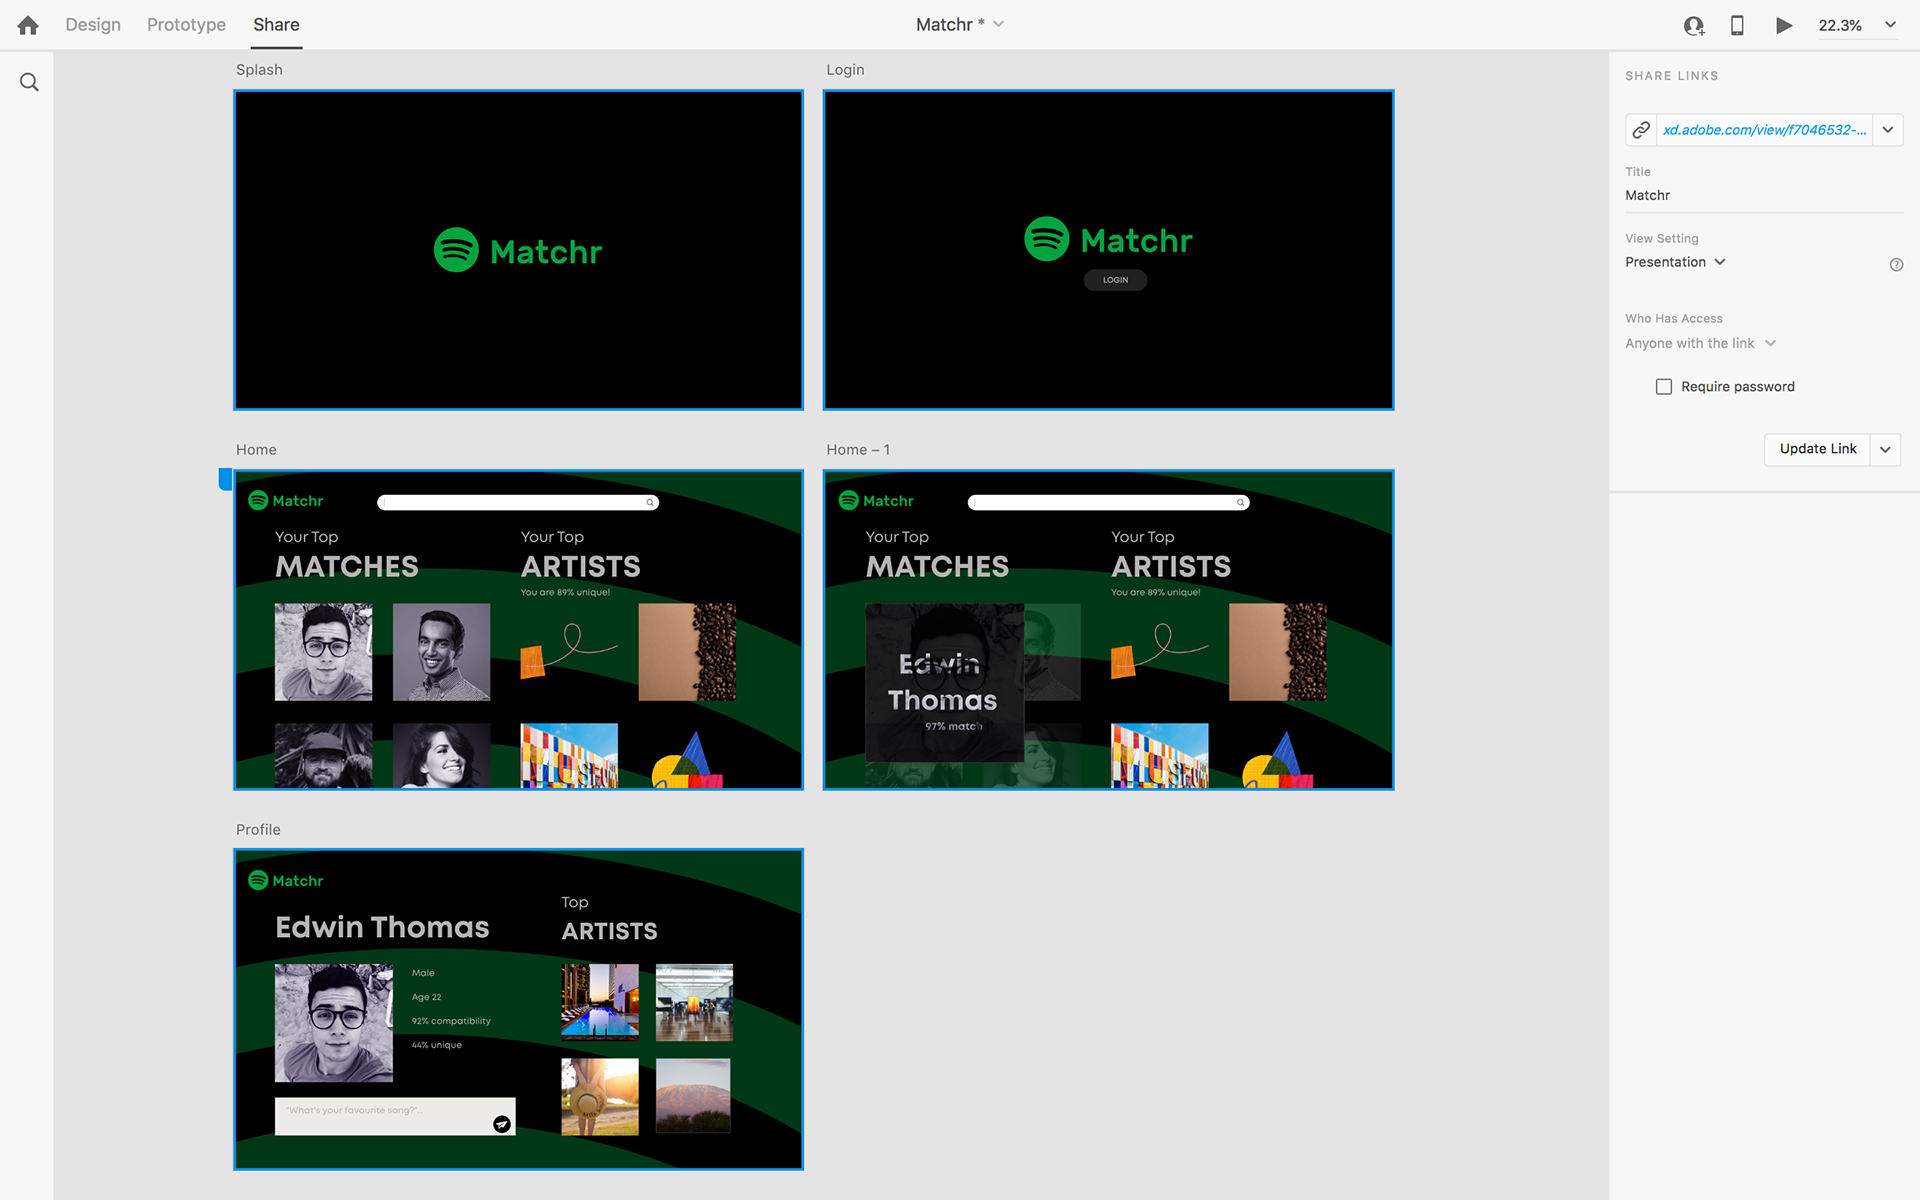Open the View Setting help icon
1920x1200 pixels.
(x=1896, y=265)
